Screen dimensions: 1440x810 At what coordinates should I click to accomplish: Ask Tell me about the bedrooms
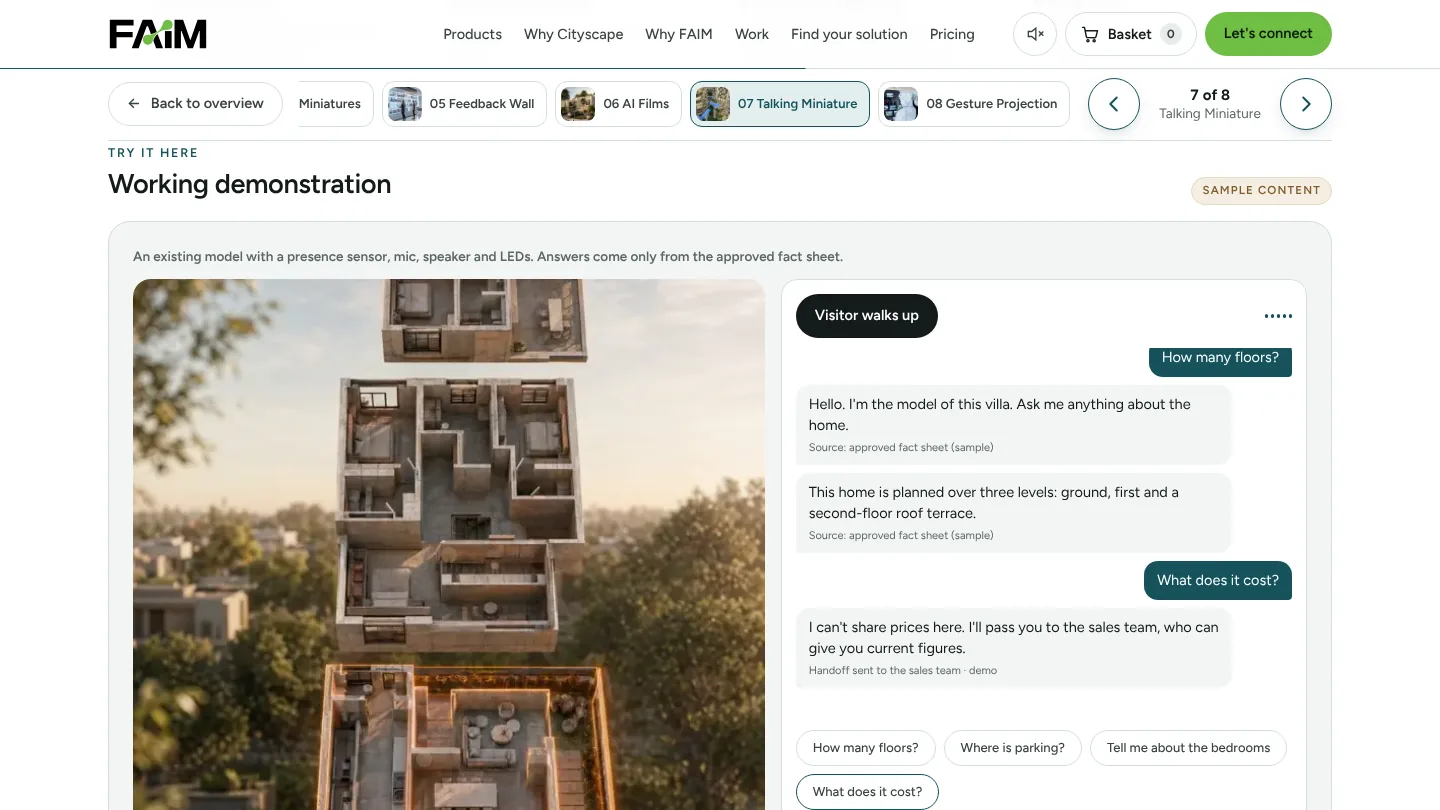[x=1188, y=748]
